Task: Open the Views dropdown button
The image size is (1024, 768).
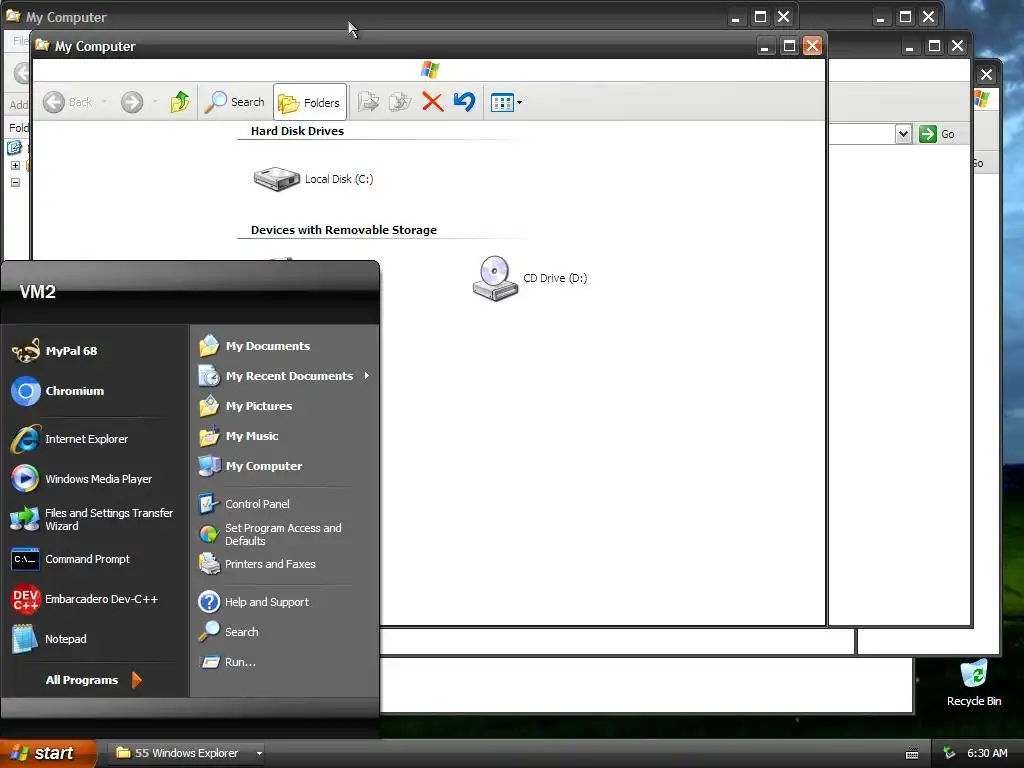Action: [506, 103]
